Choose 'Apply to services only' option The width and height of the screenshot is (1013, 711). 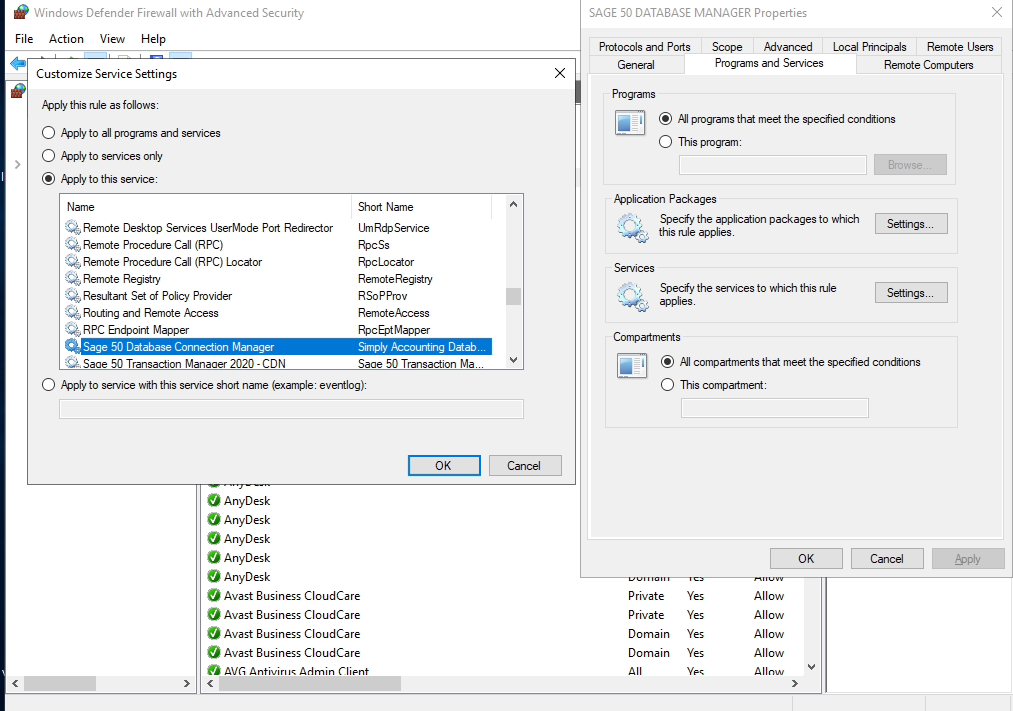click(48, 156)
